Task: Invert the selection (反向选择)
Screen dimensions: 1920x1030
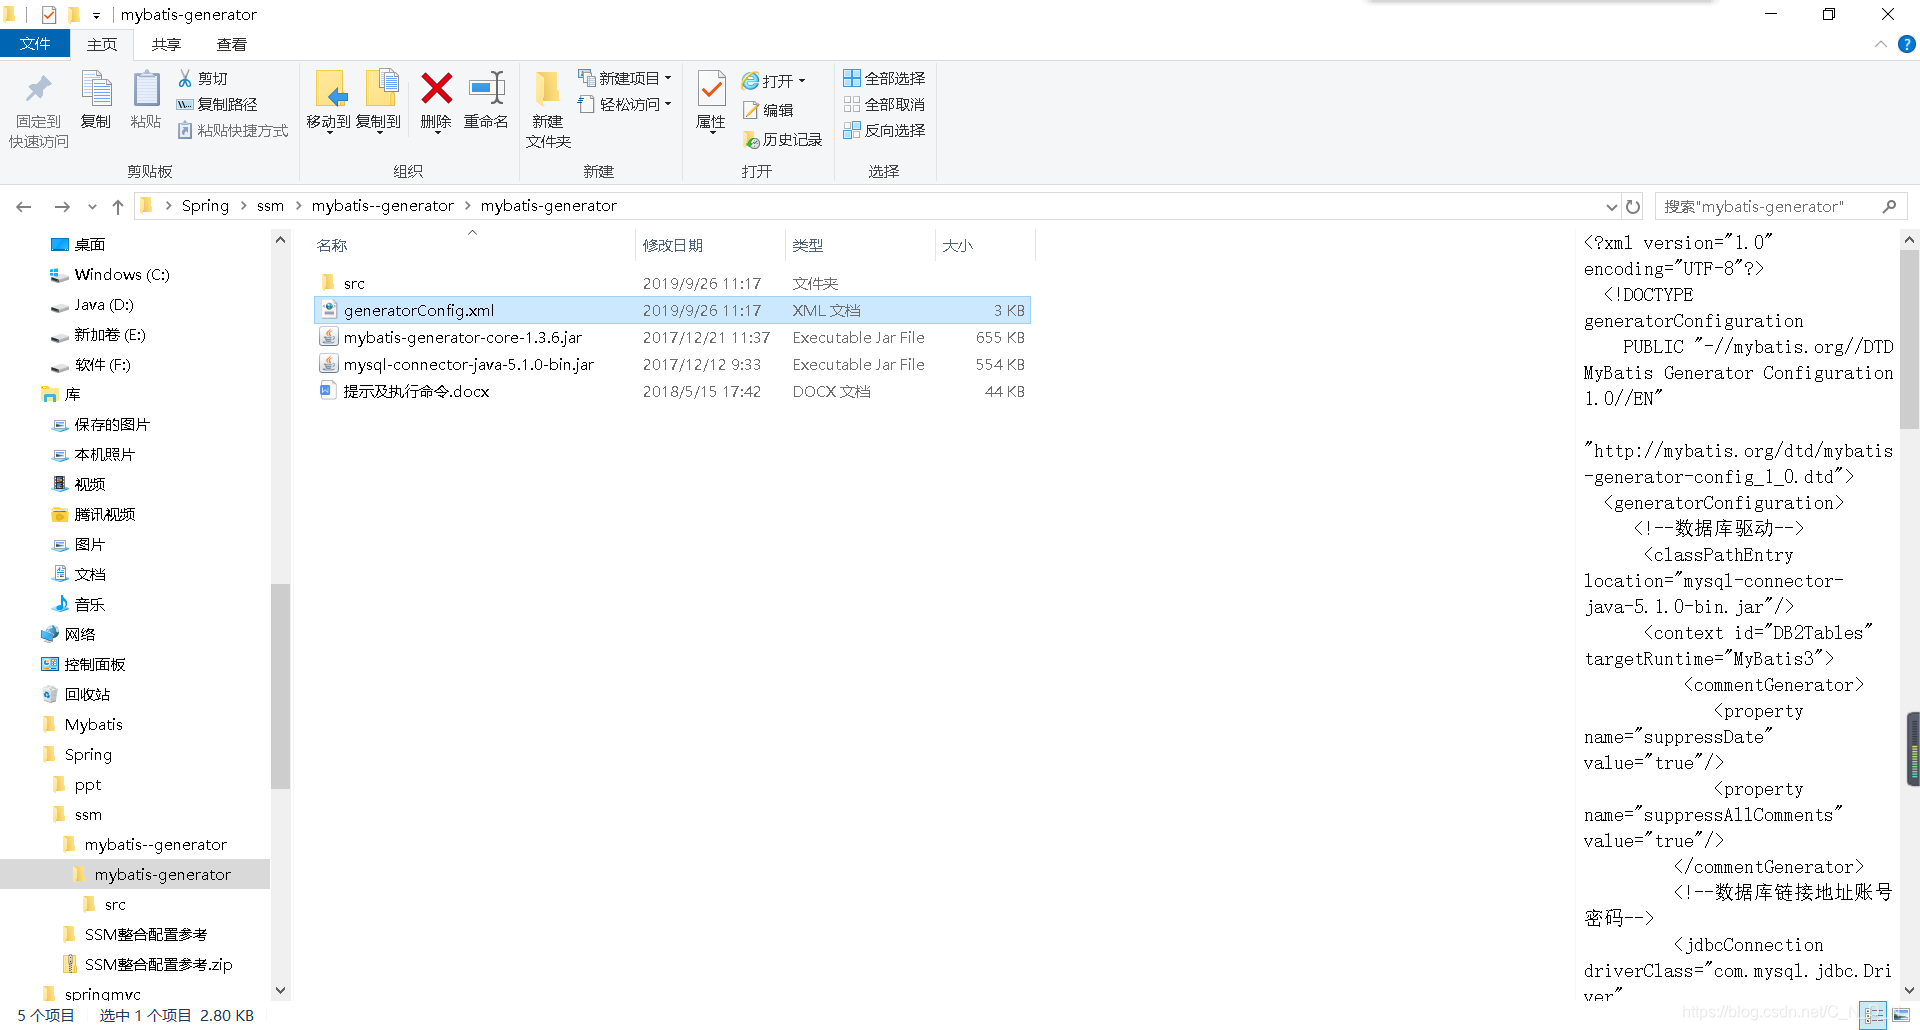Action: point(884,130)
